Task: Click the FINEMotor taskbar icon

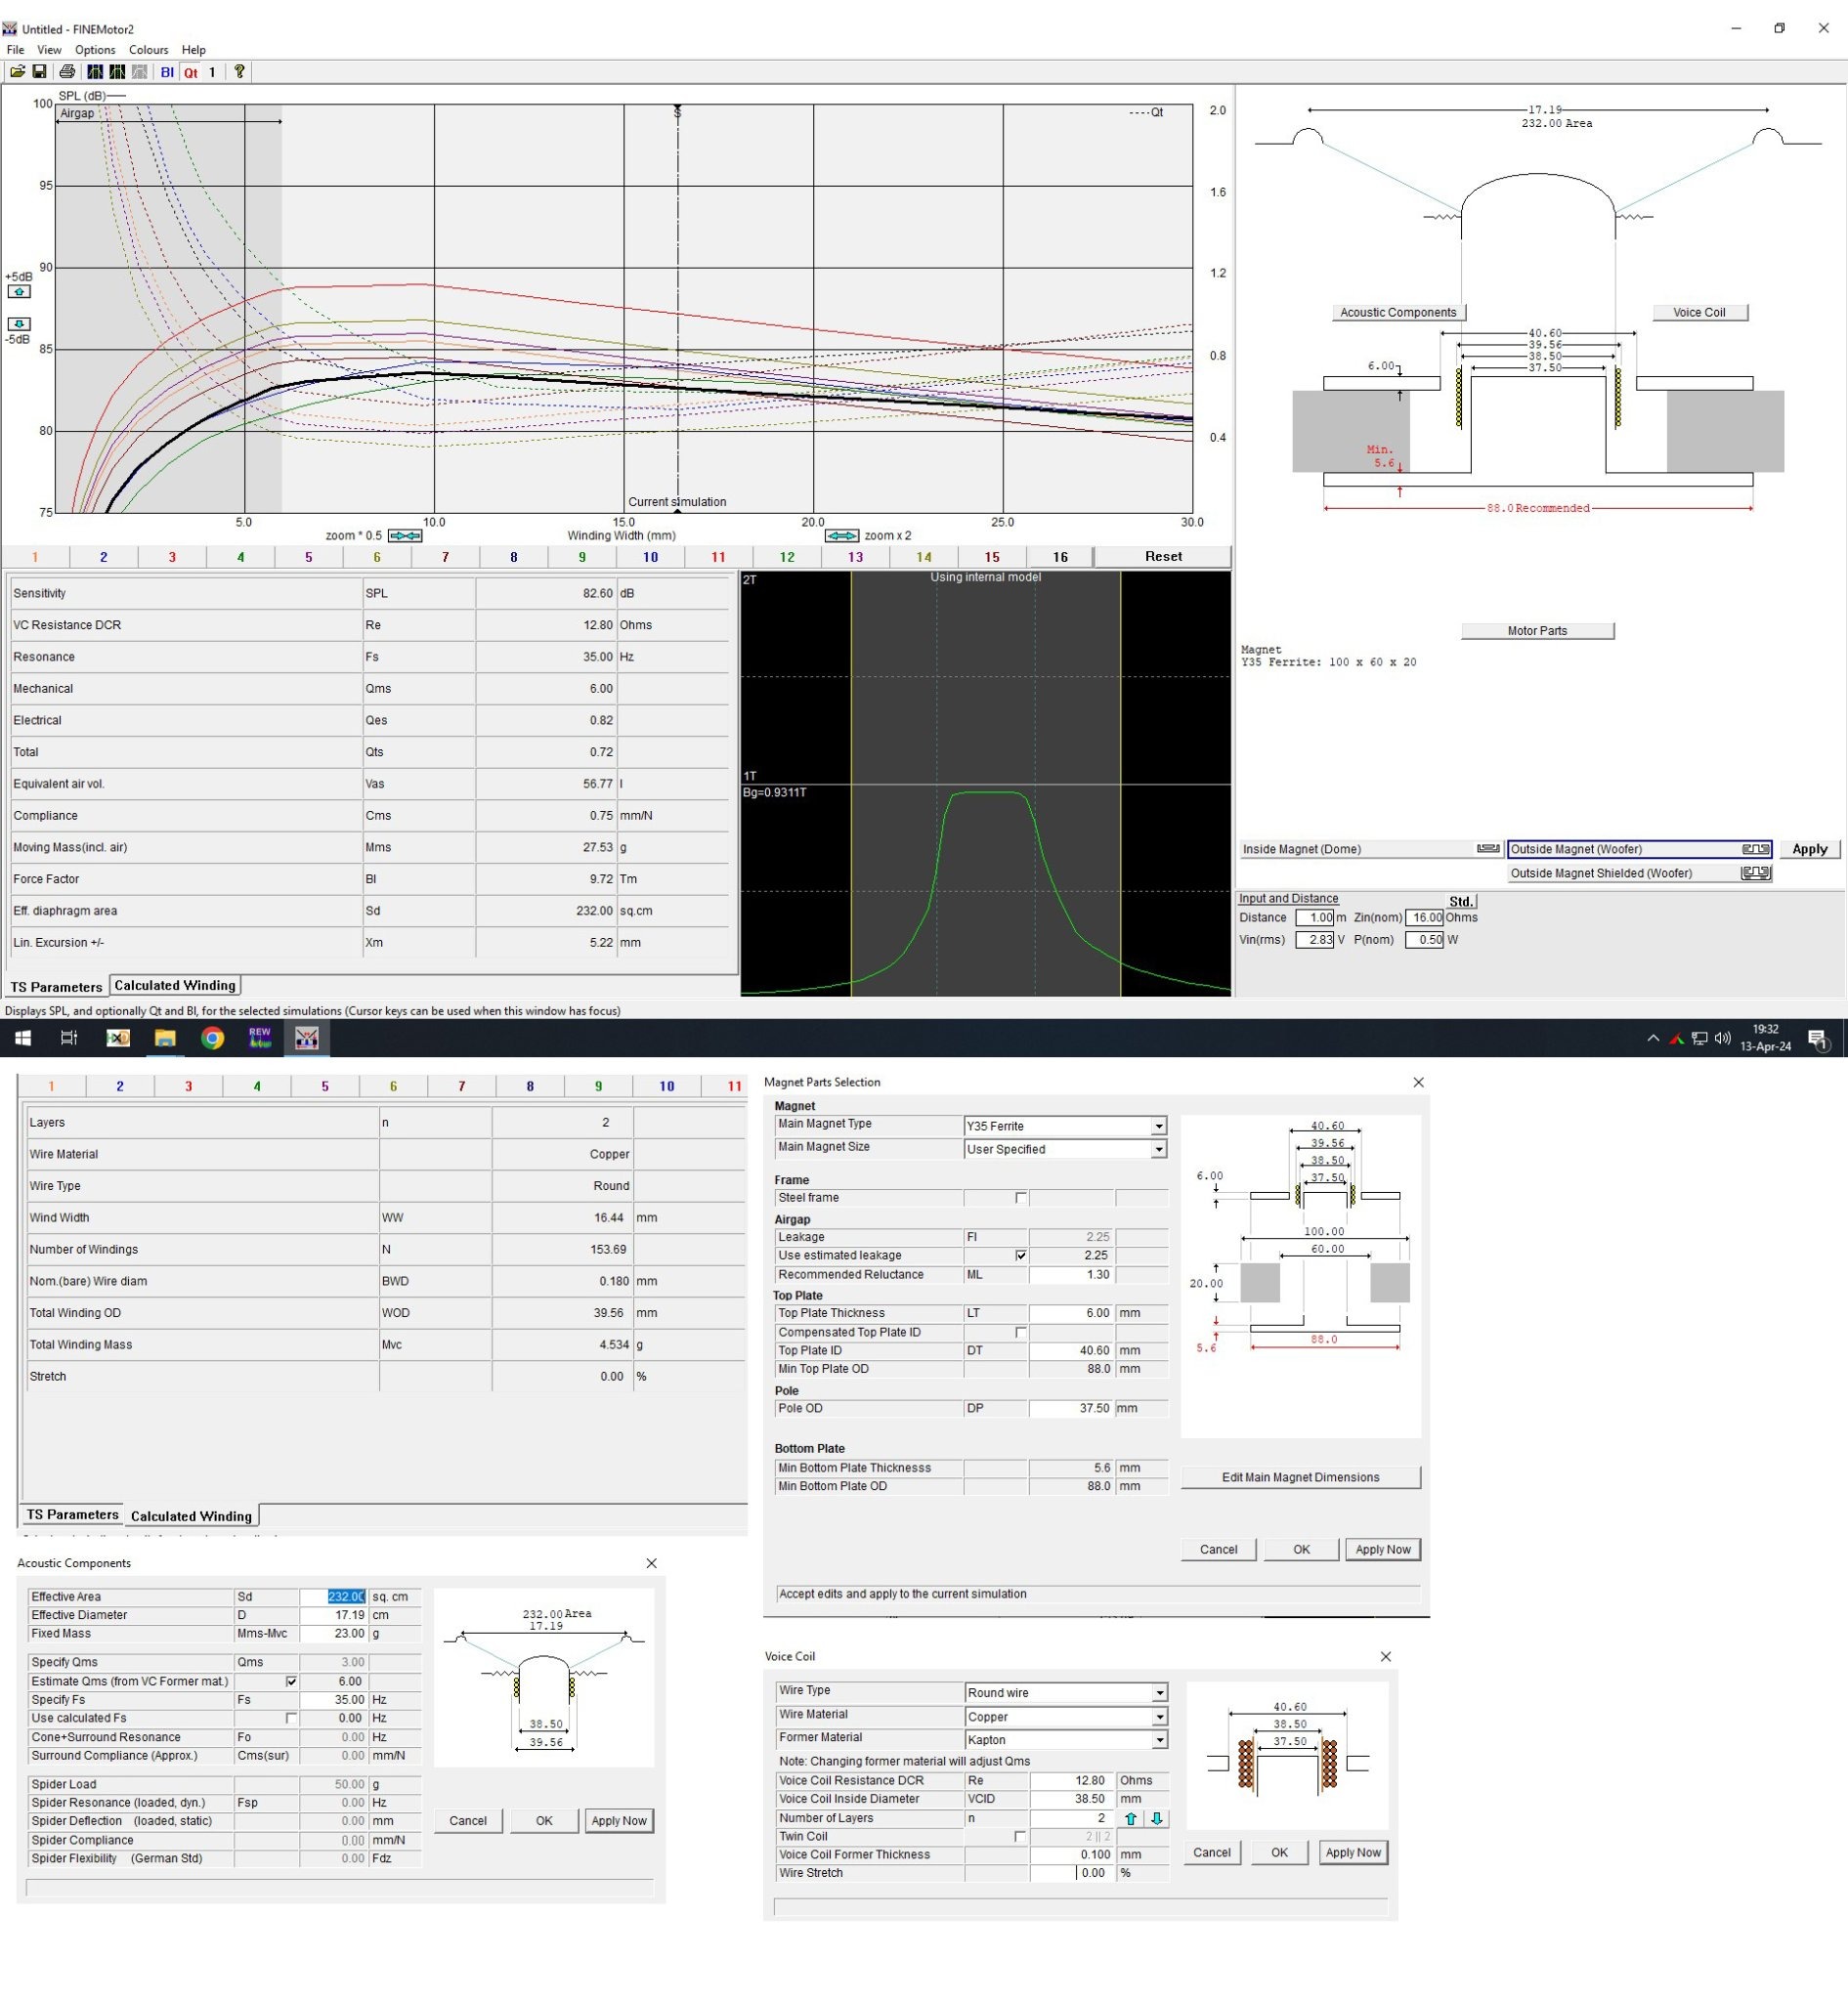Action: (307, 1038)
